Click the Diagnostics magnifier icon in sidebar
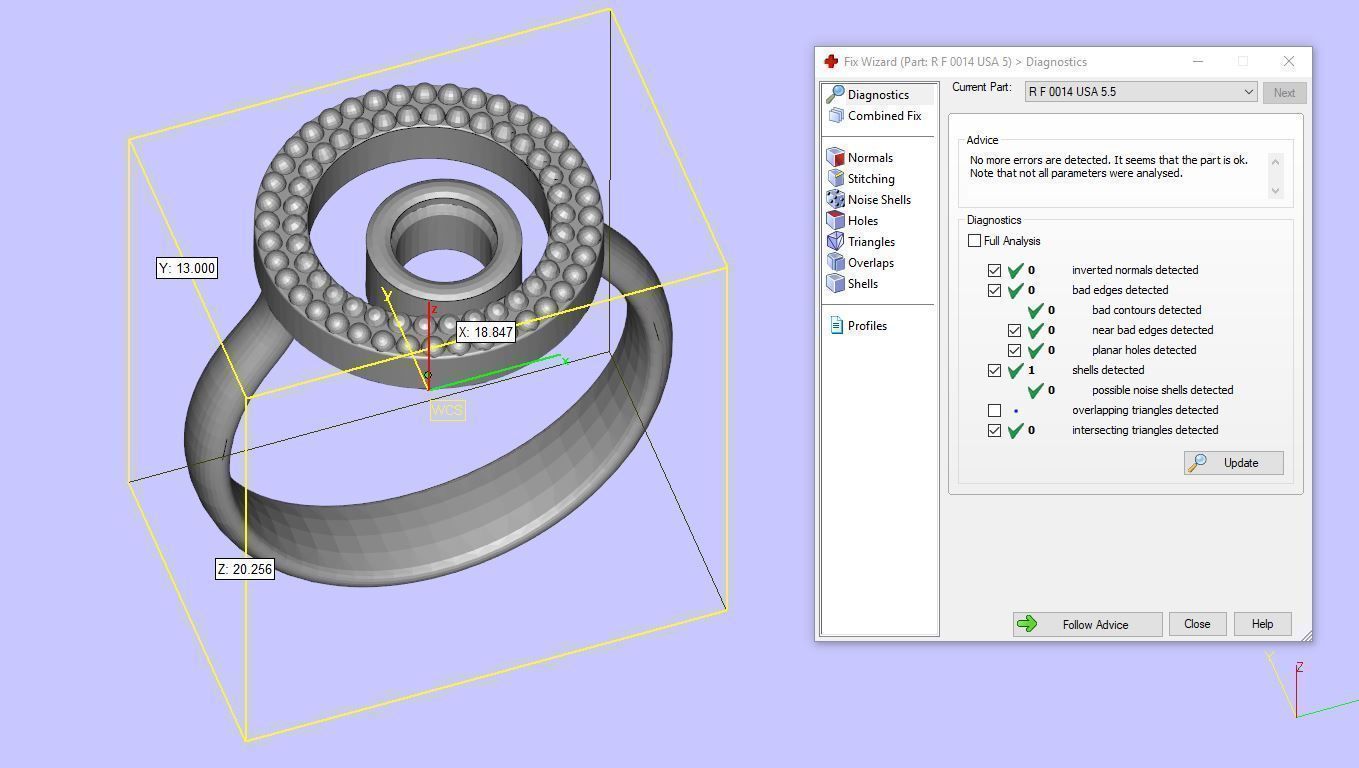 pos(835,94)
